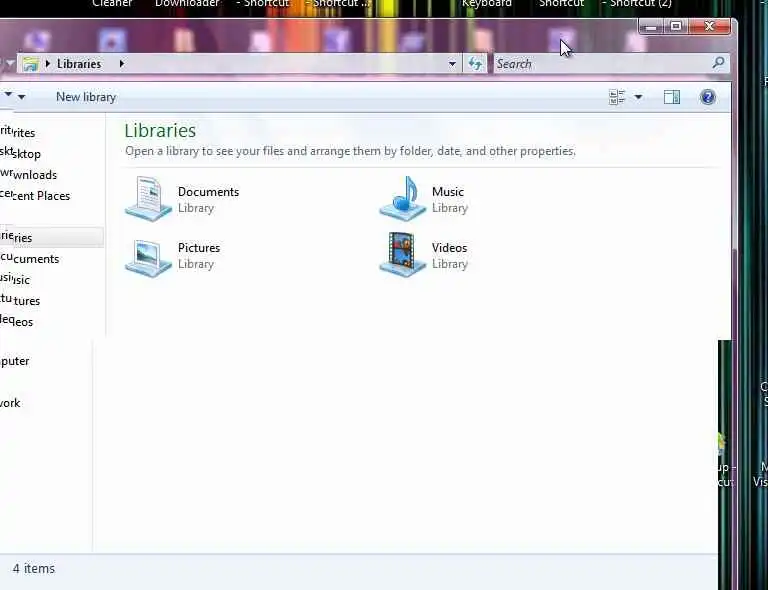Click the Libraries folder icon in address bar
This screenshot has width=768, height=590.
tap(30, 64)
